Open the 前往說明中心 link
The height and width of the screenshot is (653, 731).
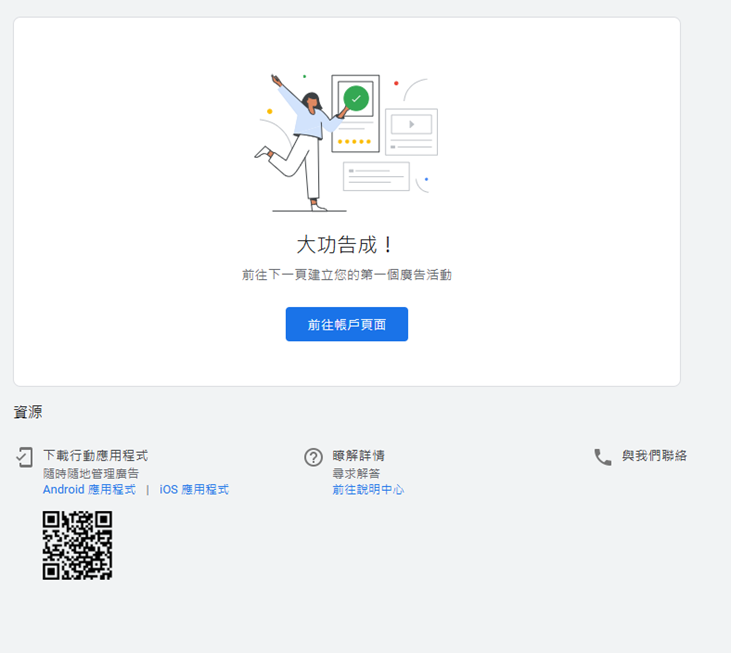[x=368, y=489]
